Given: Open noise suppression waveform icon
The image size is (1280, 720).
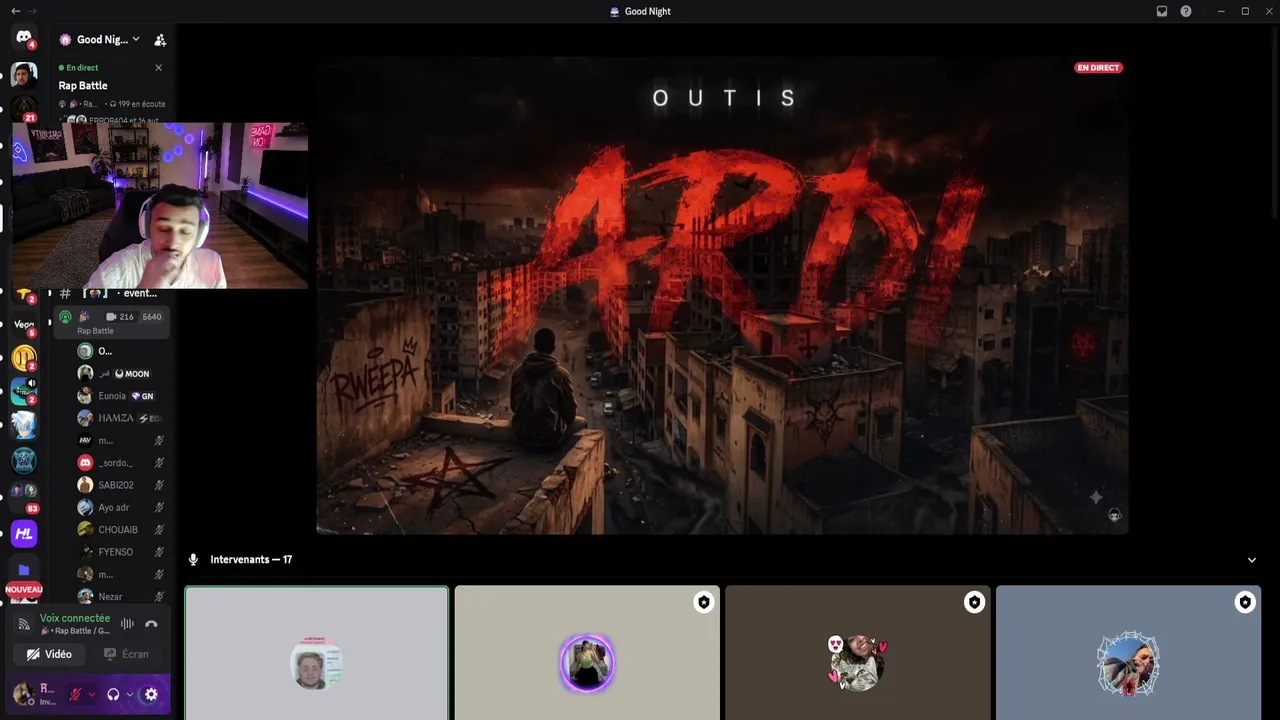Looking at the screenshot, I should point(127,624).
